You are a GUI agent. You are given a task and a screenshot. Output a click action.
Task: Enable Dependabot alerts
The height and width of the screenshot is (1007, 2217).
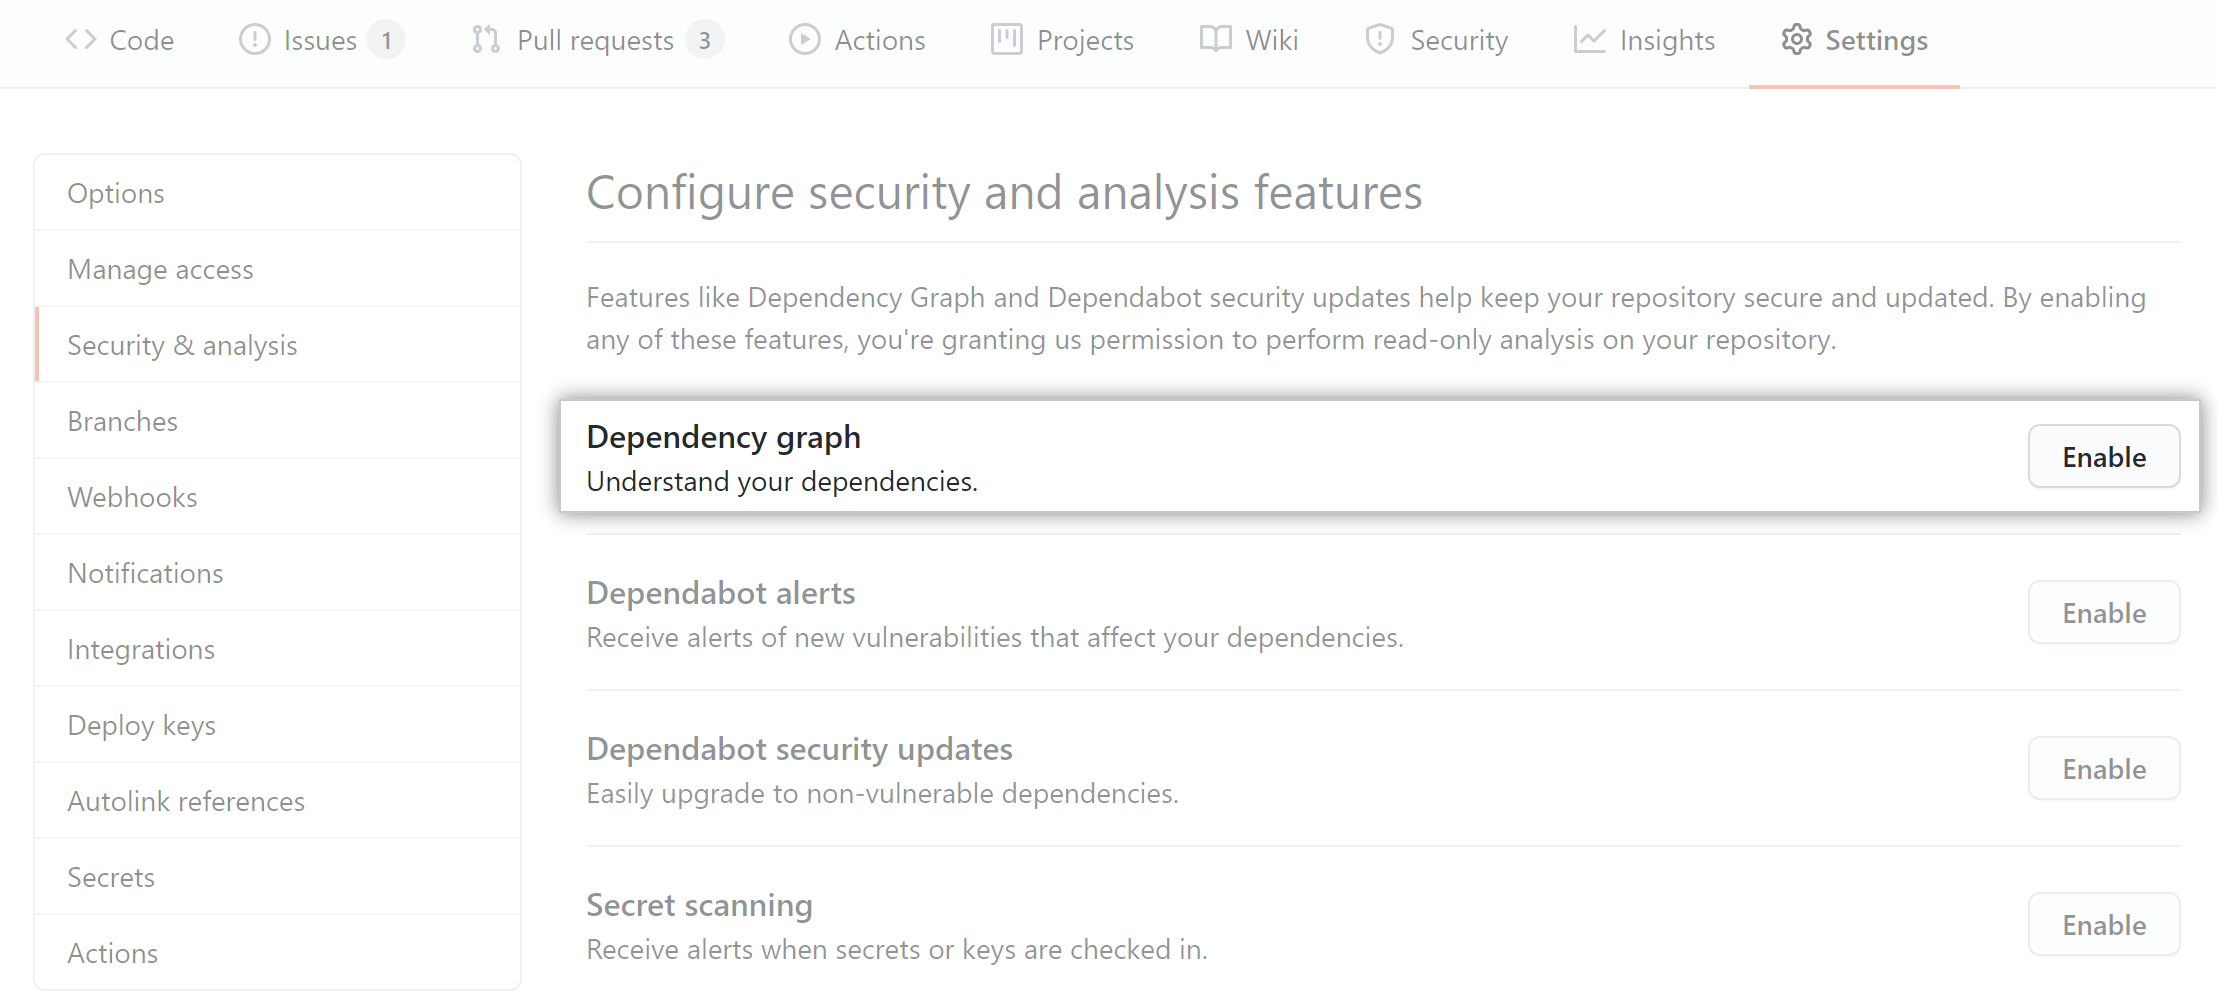pos(2103,613)
